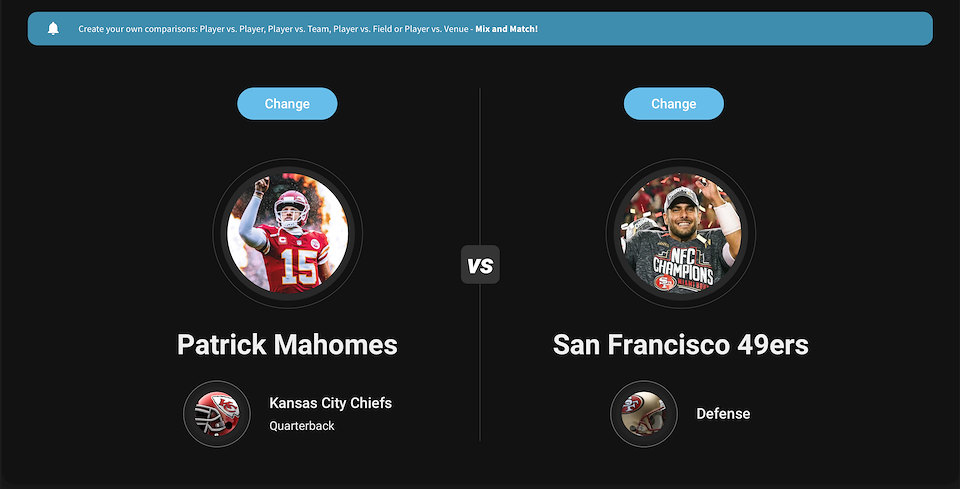This screenshot has width=960, height=489.
Task: Open Patrick Mahomes' circular profile photo
Action: click(x=288, y=233)
